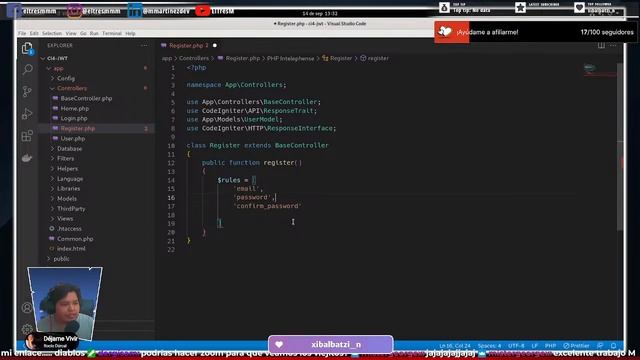This screenshot has height=360, width=640.
Task: Click the Ln 16, Col 24 indicator
Action: tap(455, 346)
